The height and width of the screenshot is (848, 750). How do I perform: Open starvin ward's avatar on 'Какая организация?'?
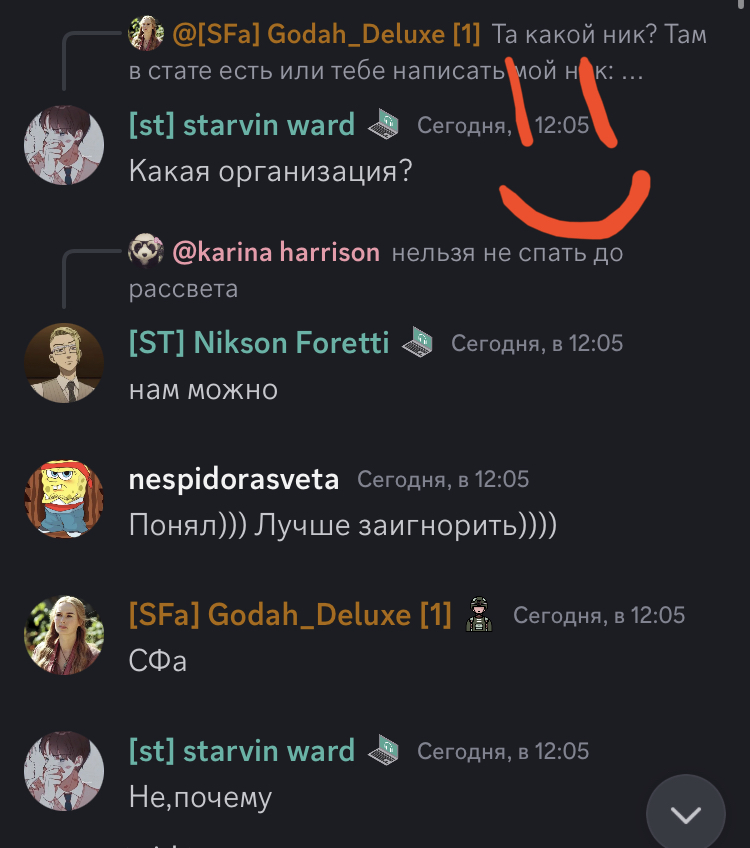tap(64, 145)
